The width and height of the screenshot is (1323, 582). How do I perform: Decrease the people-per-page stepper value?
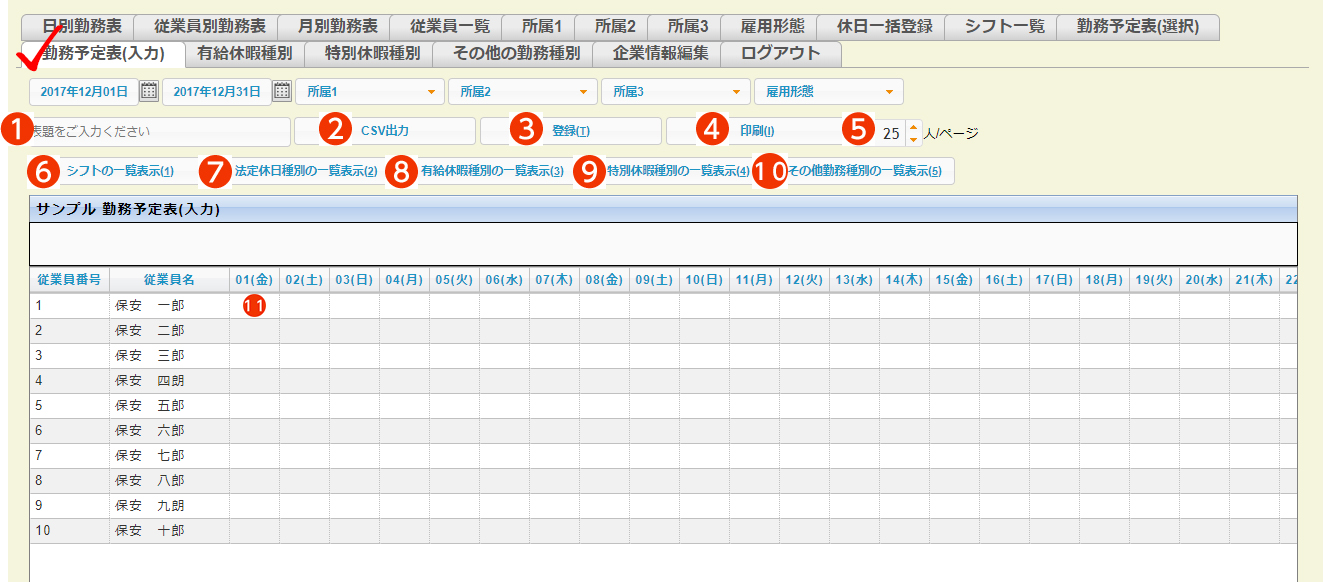(x=912, y=138)
